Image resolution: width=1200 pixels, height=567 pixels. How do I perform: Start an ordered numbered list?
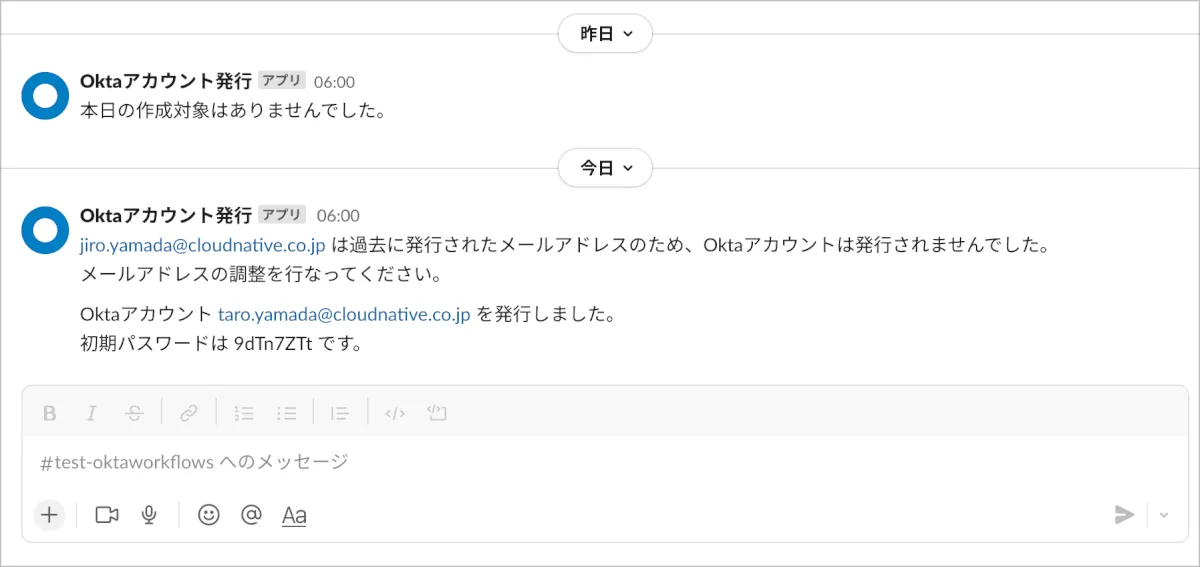click(x=243, y=412)
